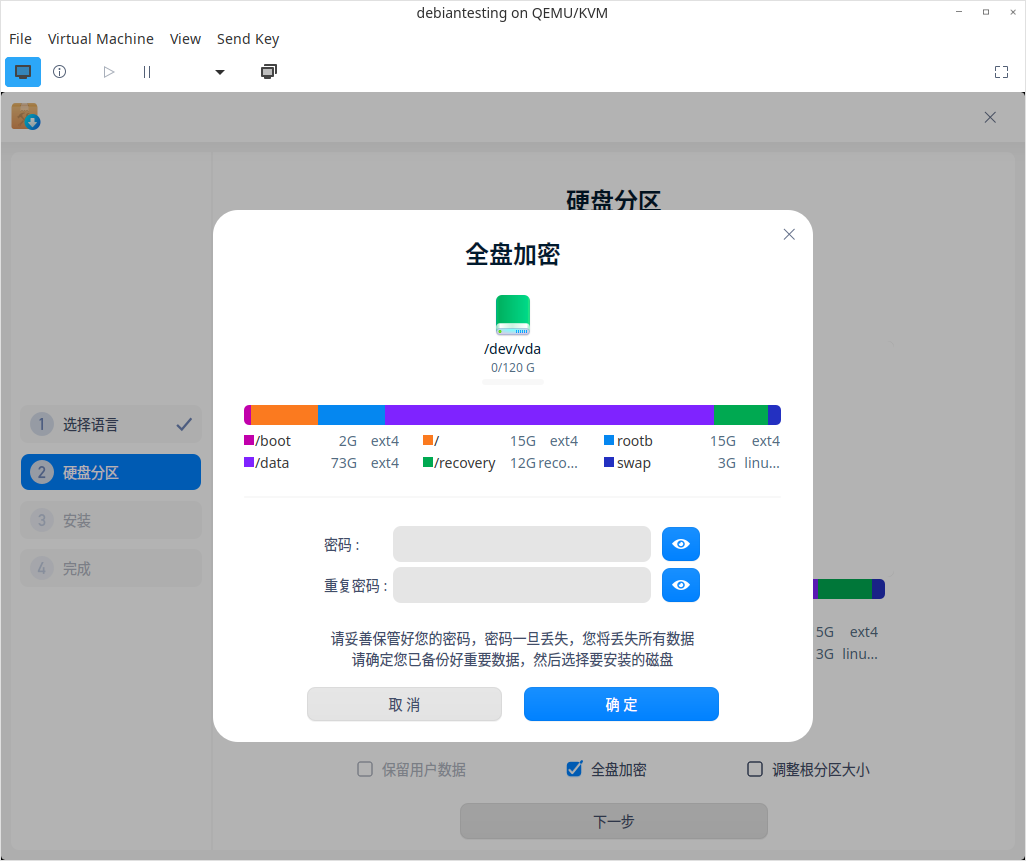The height and width of the screenshot is (861, 1026).
Task: Click the blue rootb partition bar segment
Action: pos(351,415)
